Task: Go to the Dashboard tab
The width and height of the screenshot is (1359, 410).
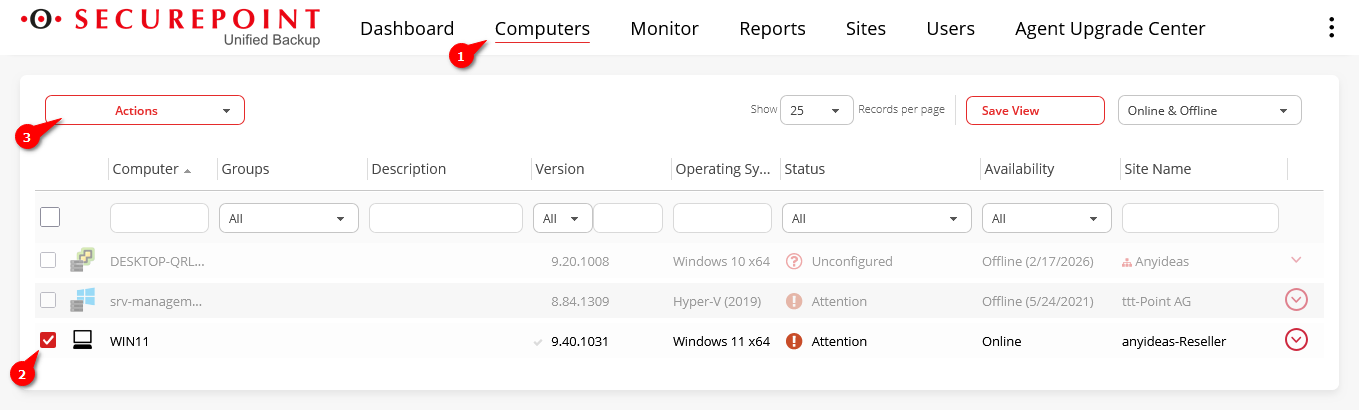Action: [407, 29]
